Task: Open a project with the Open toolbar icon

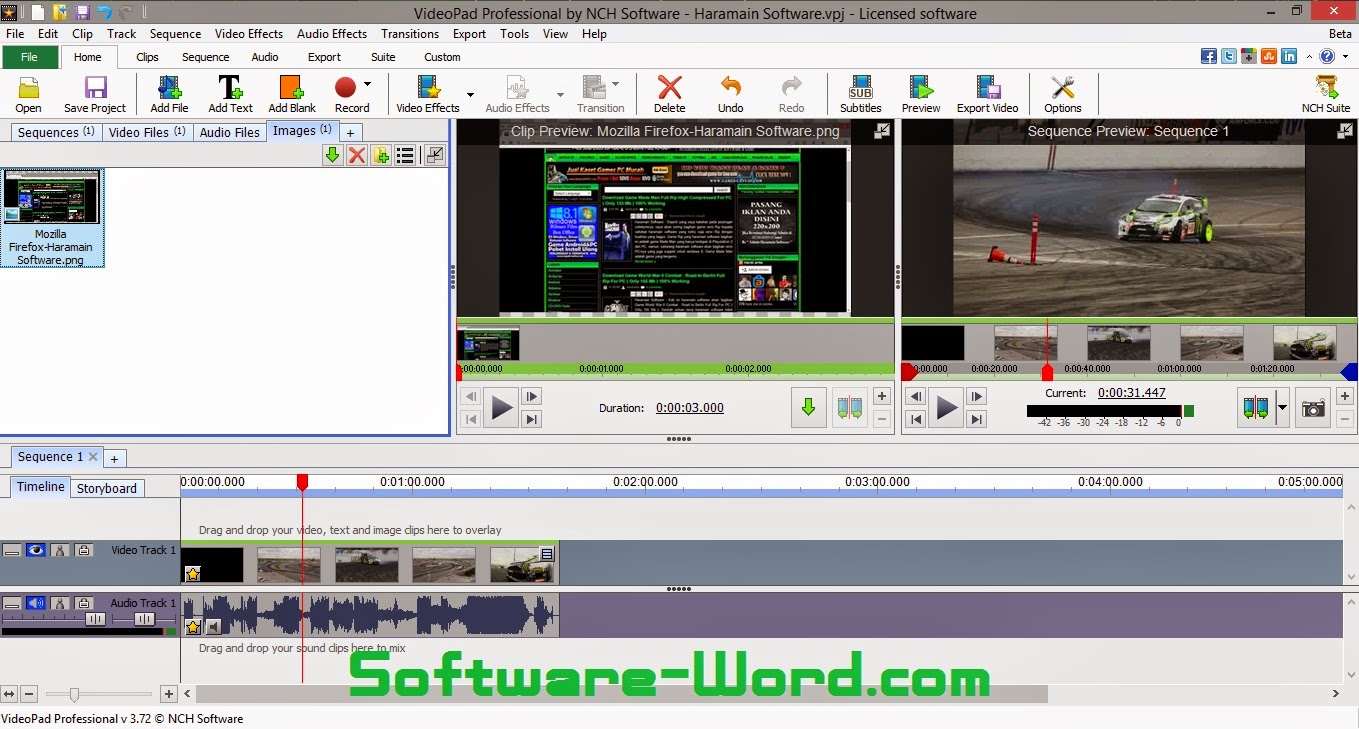Action: pos(28,95)
